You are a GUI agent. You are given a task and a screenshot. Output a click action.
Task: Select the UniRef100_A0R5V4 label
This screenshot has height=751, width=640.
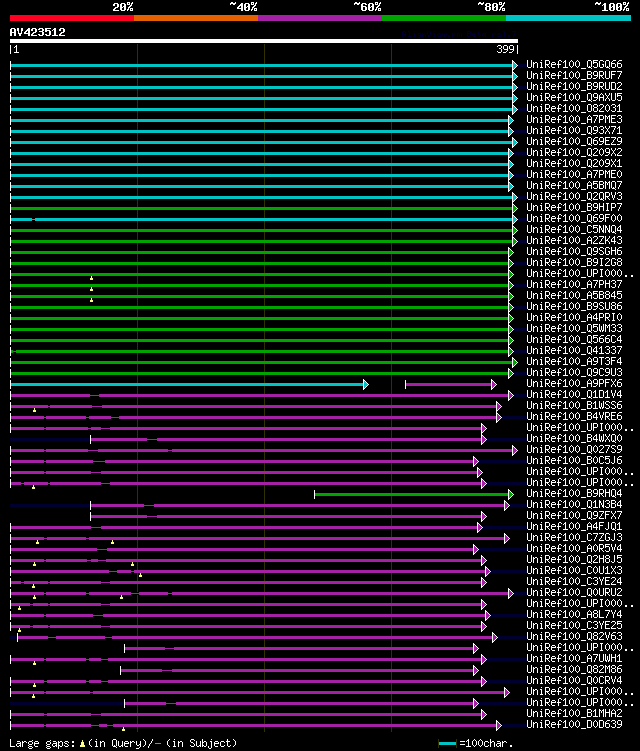574,548
